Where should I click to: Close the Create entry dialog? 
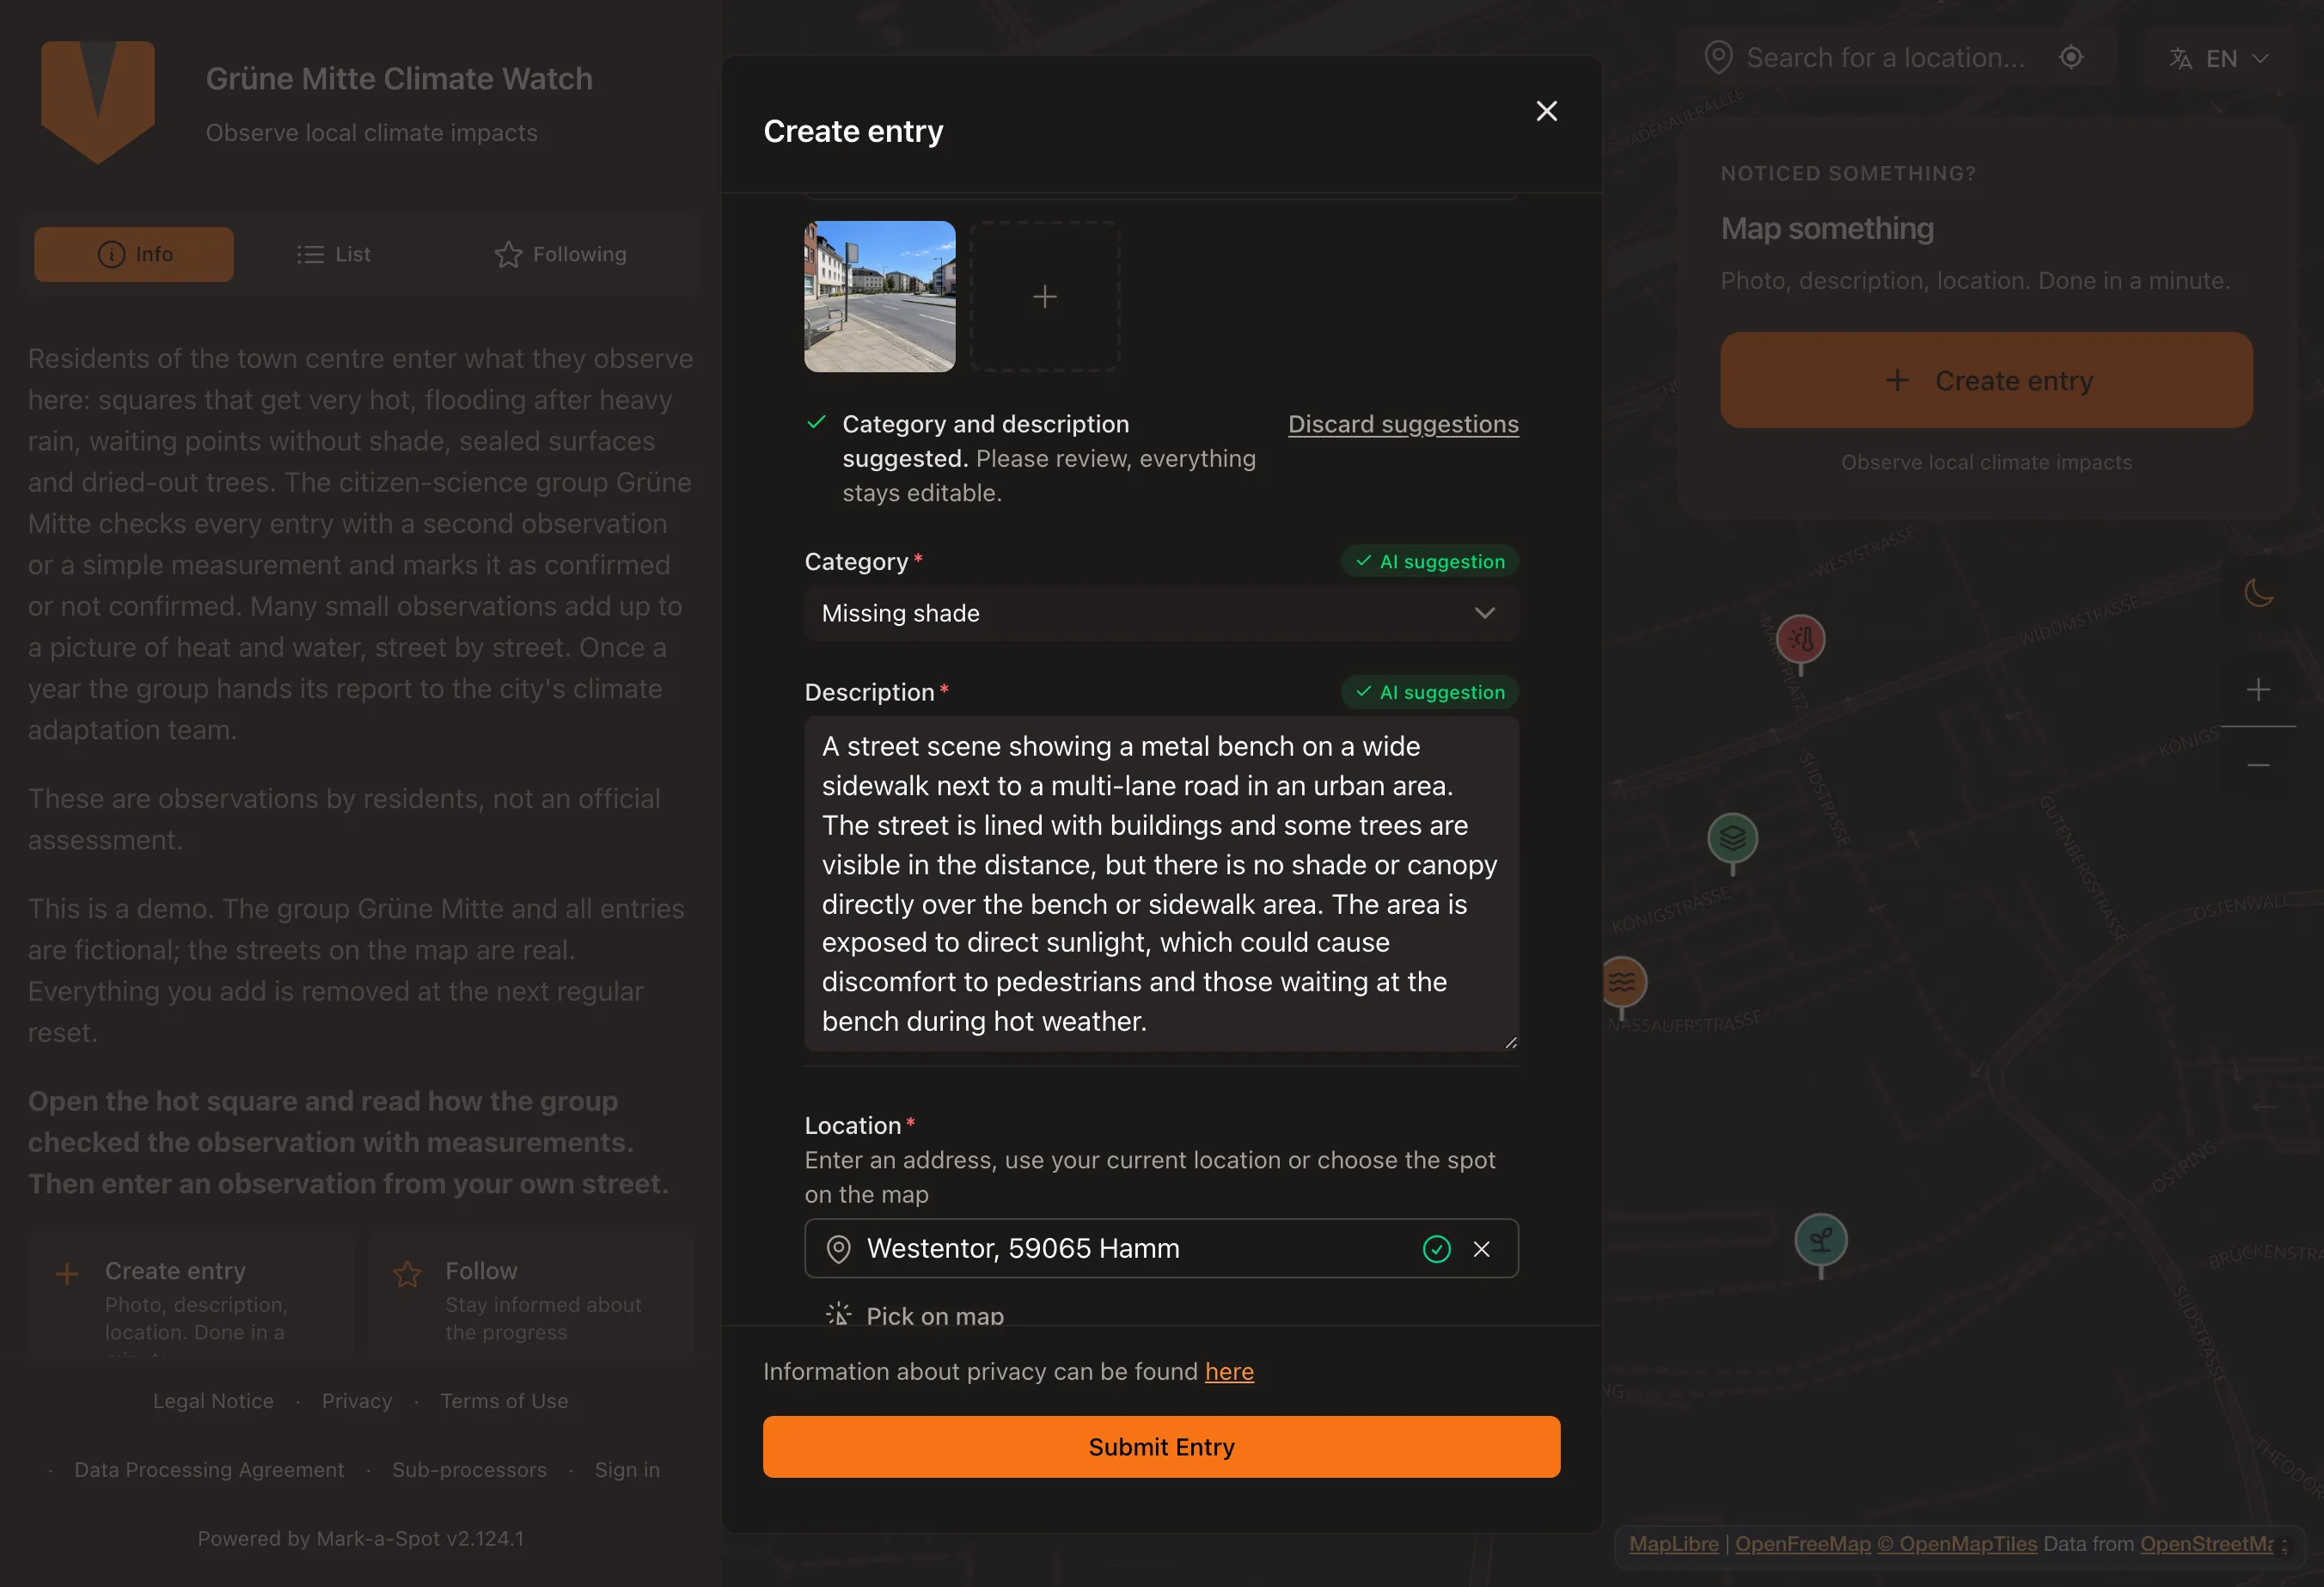(x=1546, y=111)
